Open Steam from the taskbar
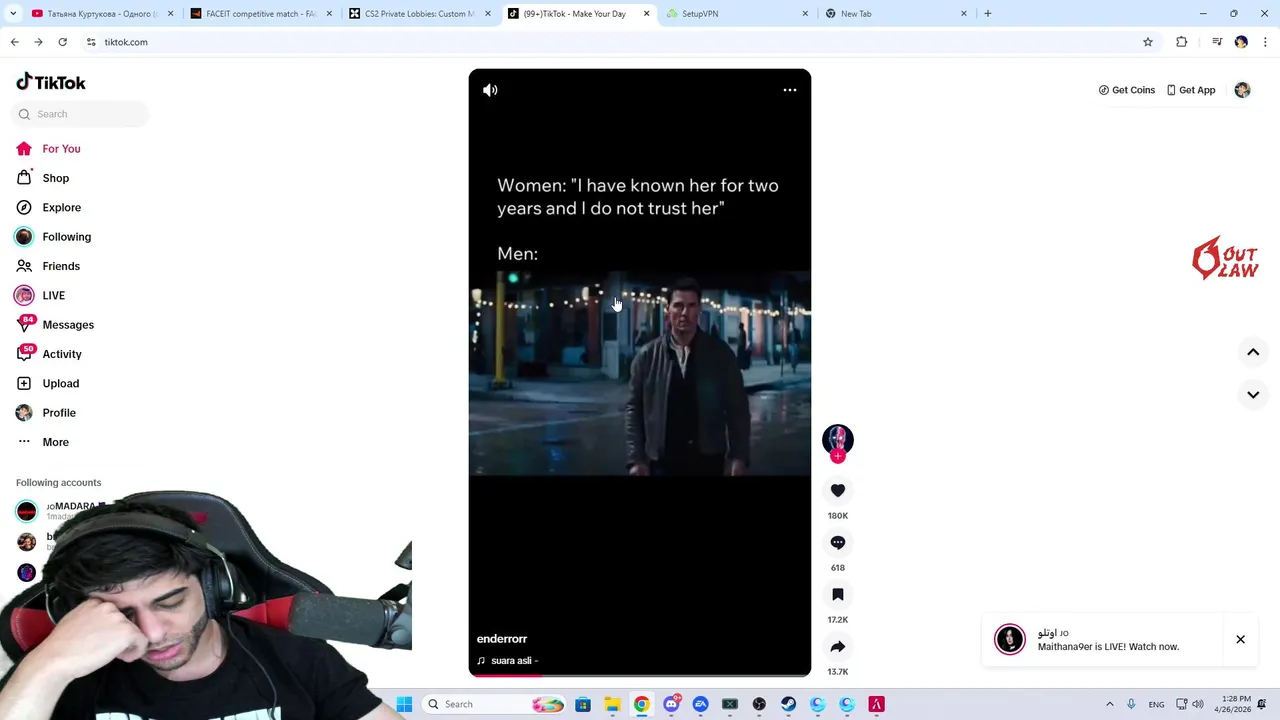Screen dimensions: 1280x720 pyautogui.click(x=789, y=704)
